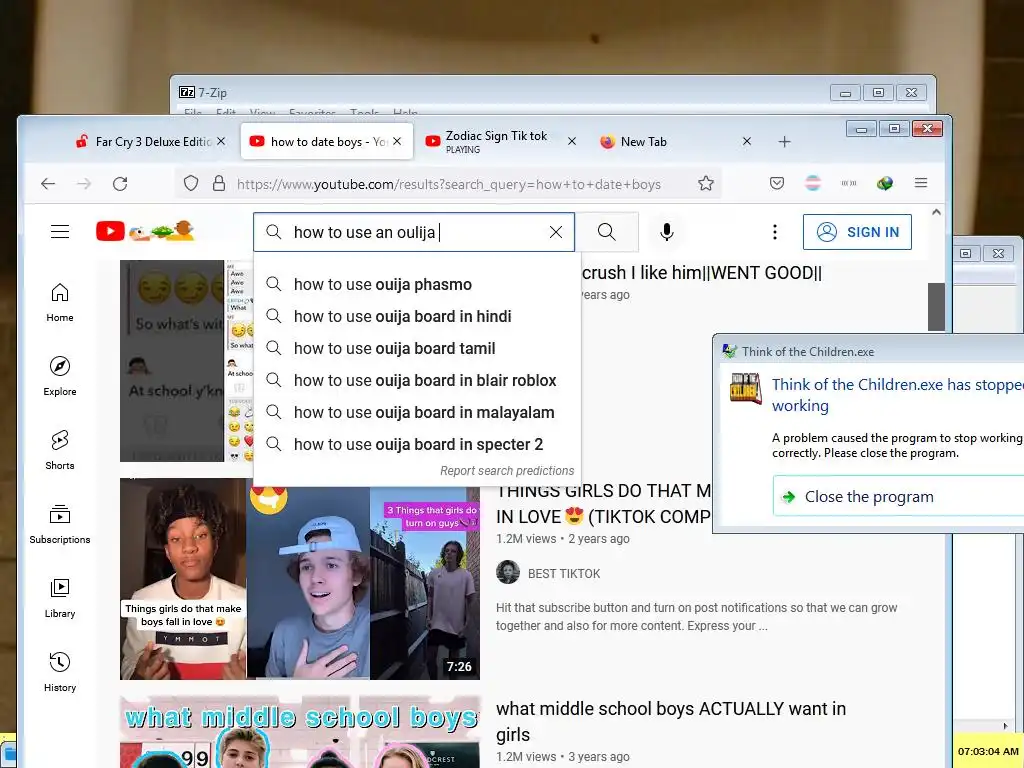Viewport: 1024px width, 768px height.
Task: Click the YouTube search magnifier button
Action: [x=607, y=232]
